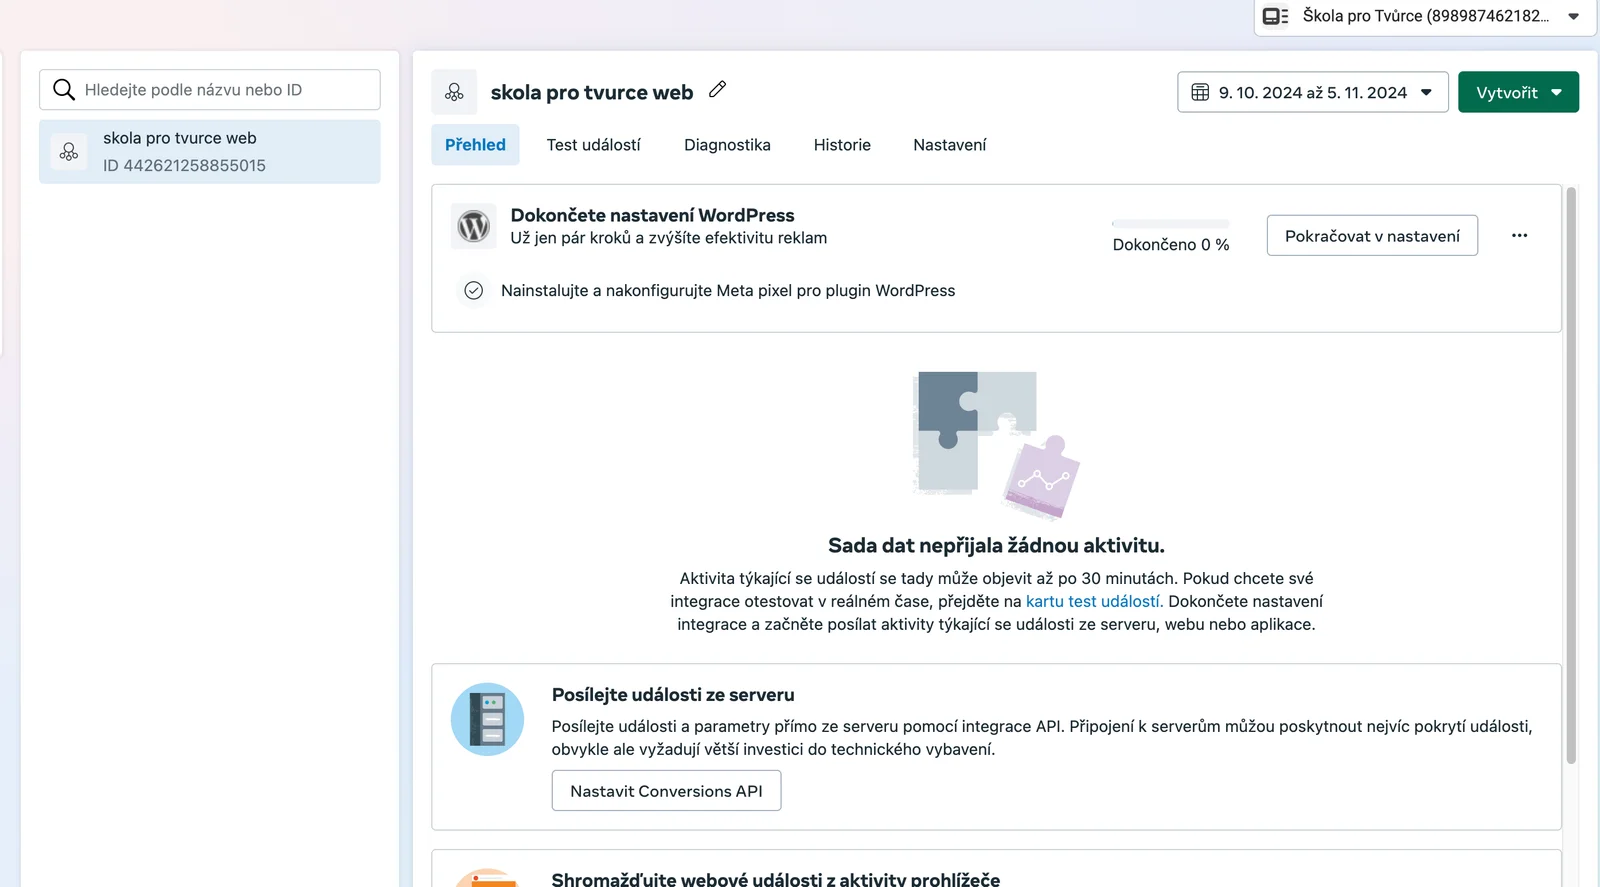
Task: Click Nastavit Conversions API button
Action: (x=666, y=791)
